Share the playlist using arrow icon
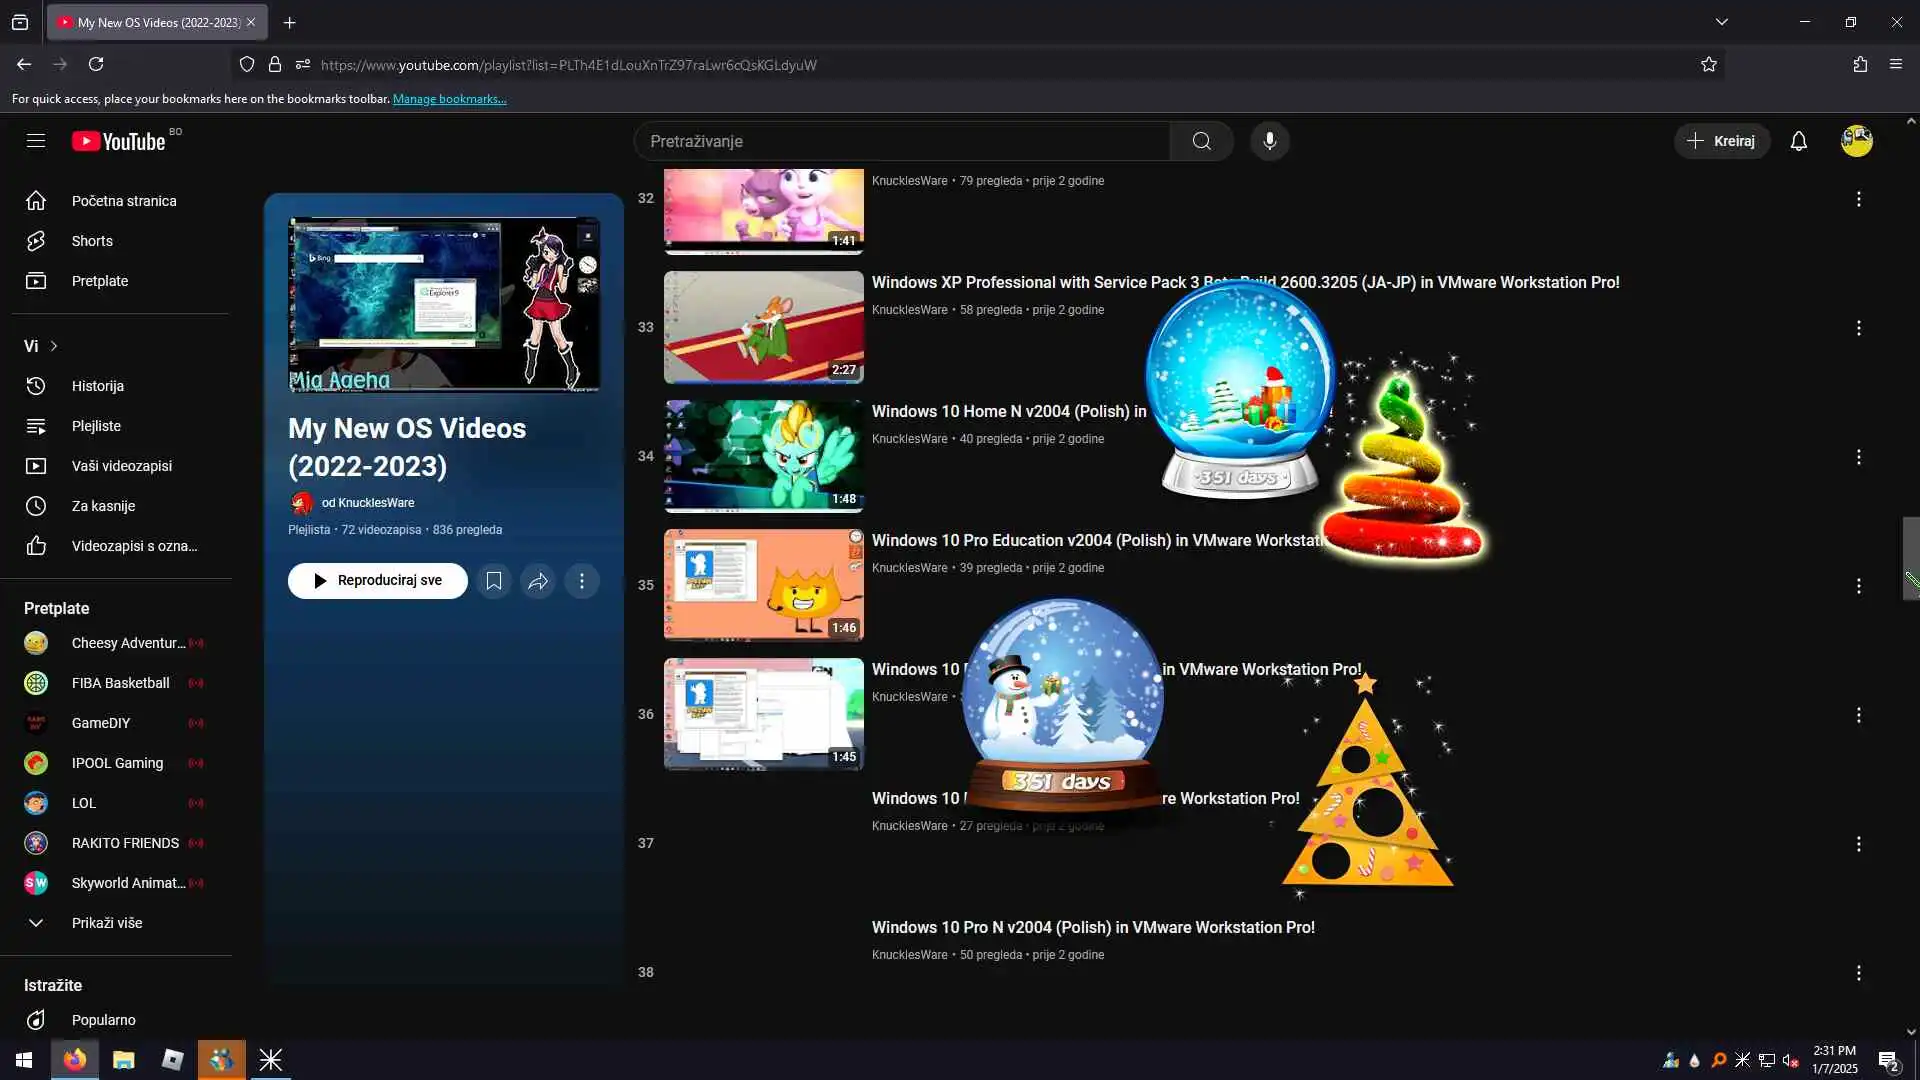Screen dimensions: 1920x1080 pos(538,581)
